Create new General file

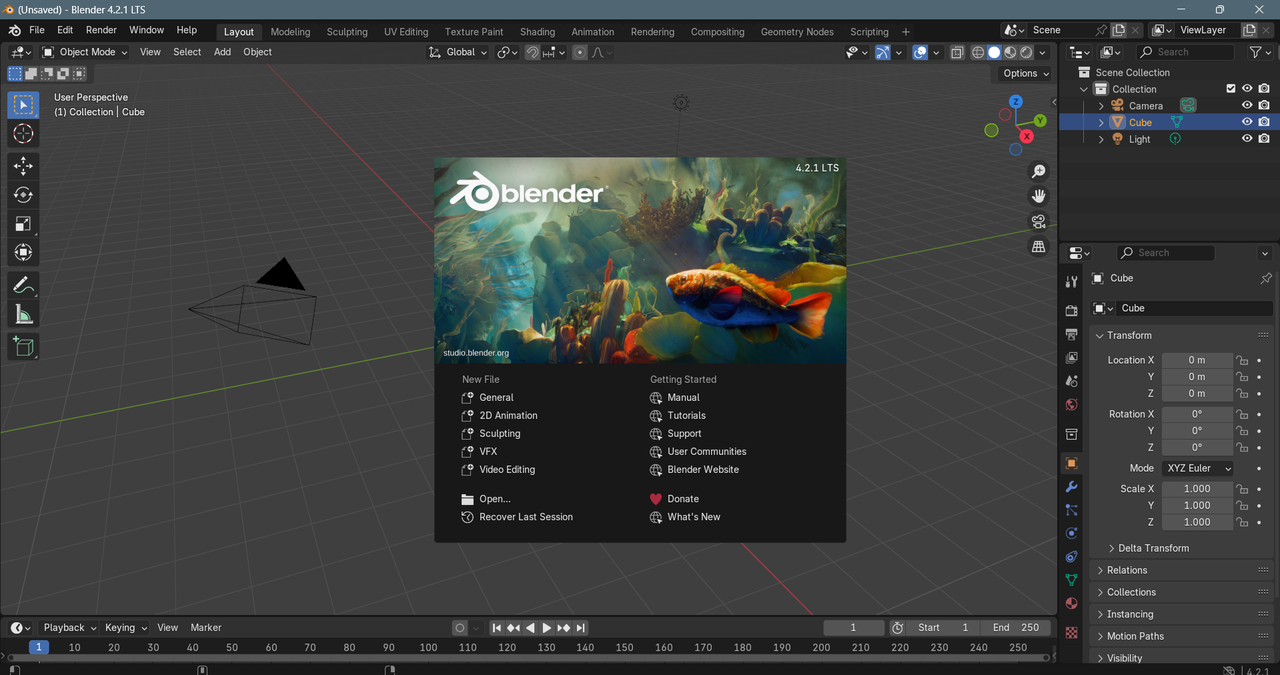(496, 397)
